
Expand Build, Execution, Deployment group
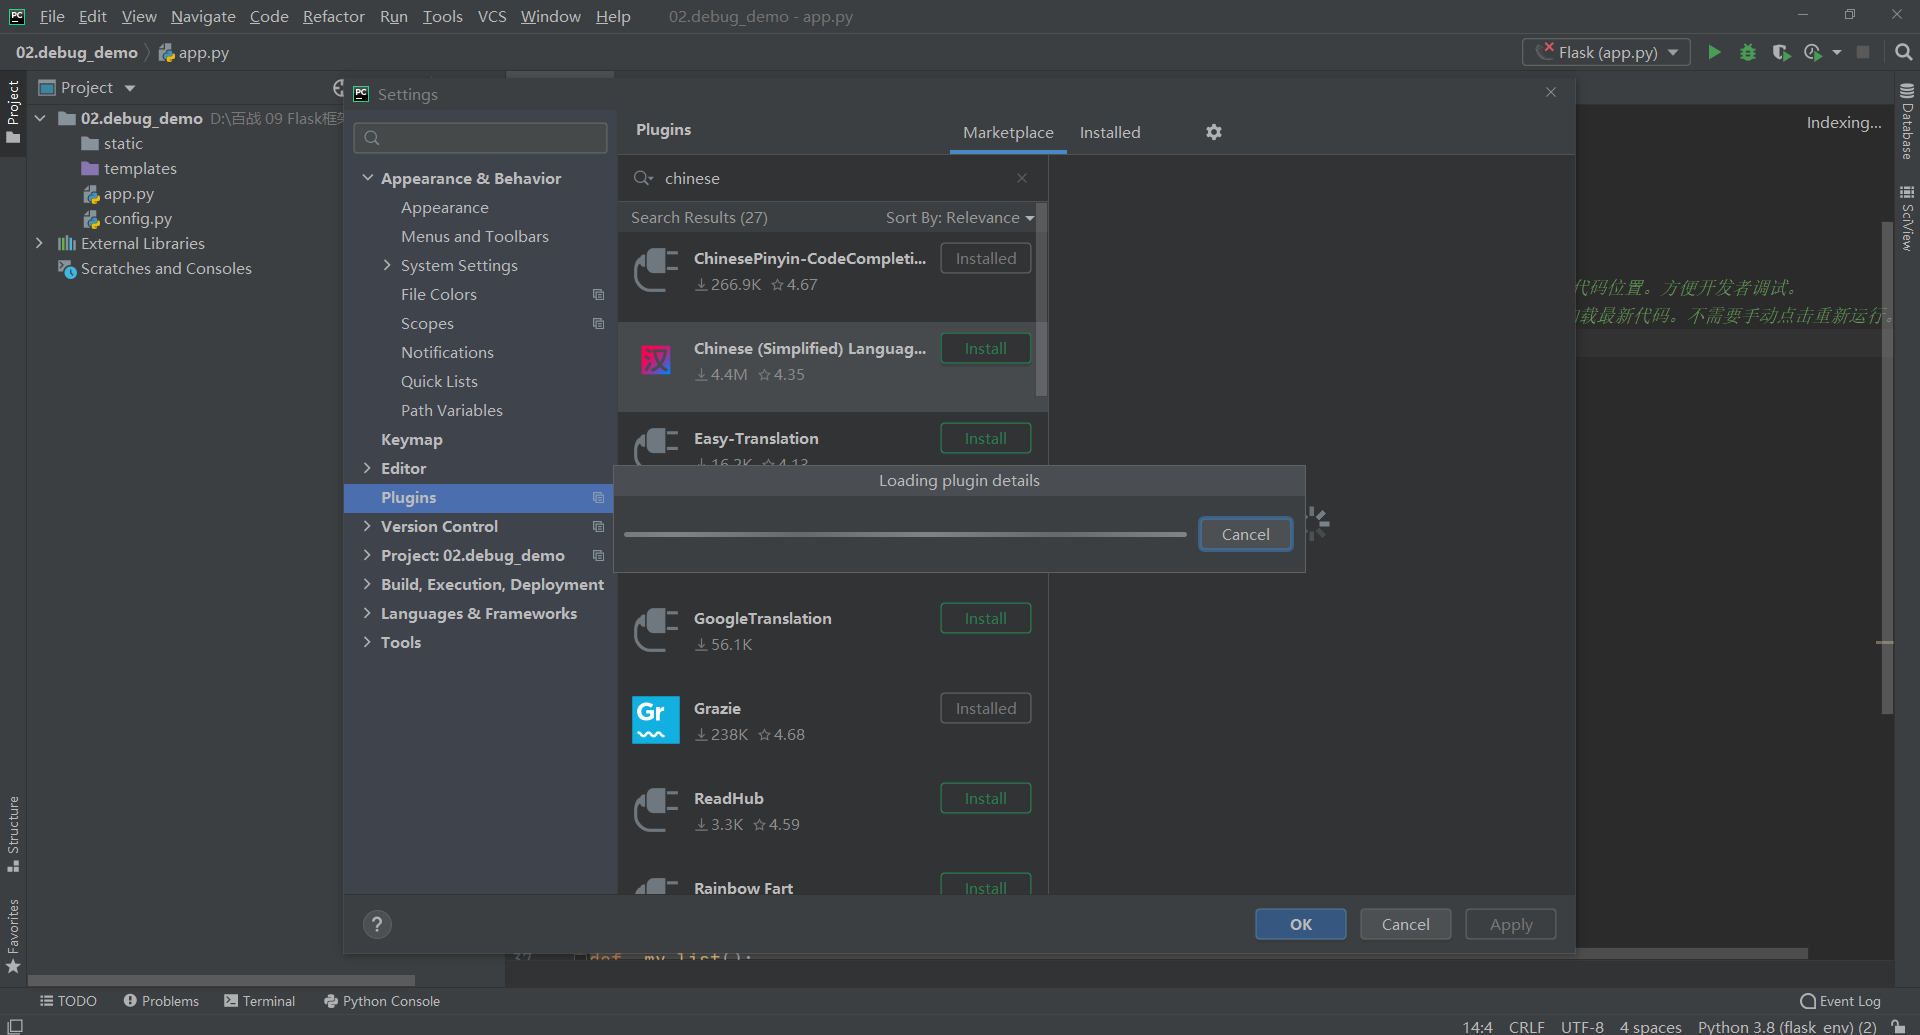(368, 584)
